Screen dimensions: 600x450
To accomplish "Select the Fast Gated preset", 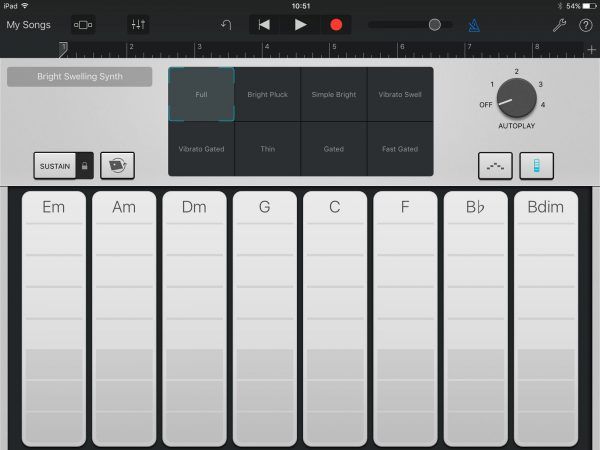I will [x=400, y=149].
